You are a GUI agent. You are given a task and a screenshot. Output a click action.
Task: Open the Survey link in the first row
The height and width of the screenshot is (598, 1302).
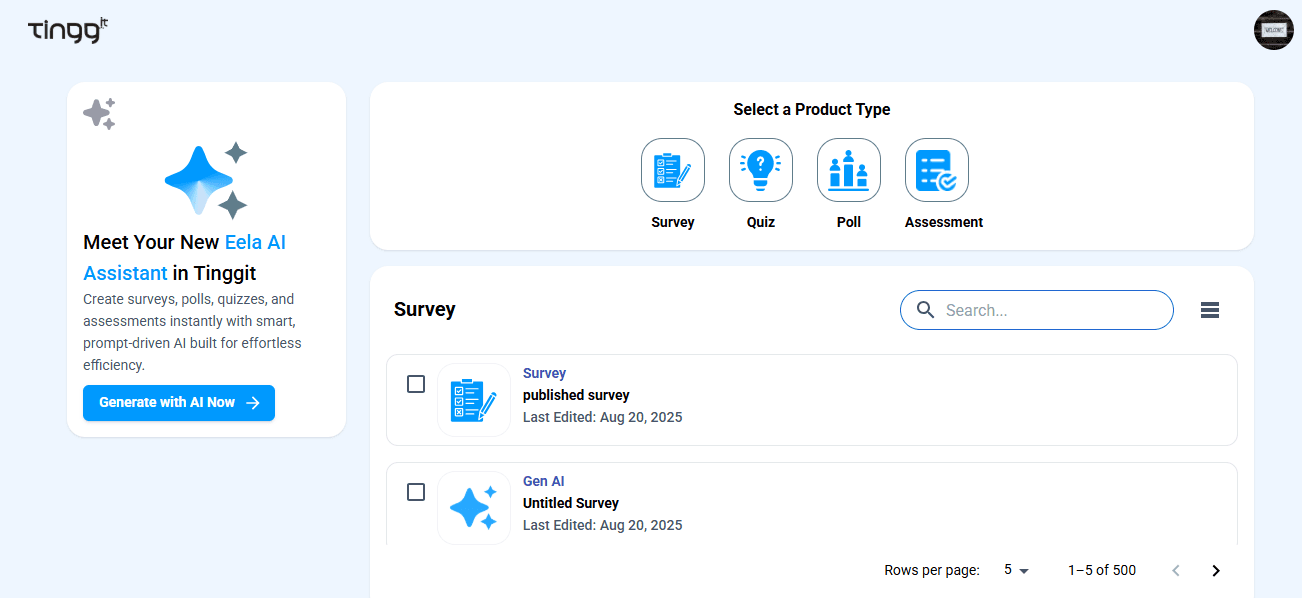(x=544, y=373)
